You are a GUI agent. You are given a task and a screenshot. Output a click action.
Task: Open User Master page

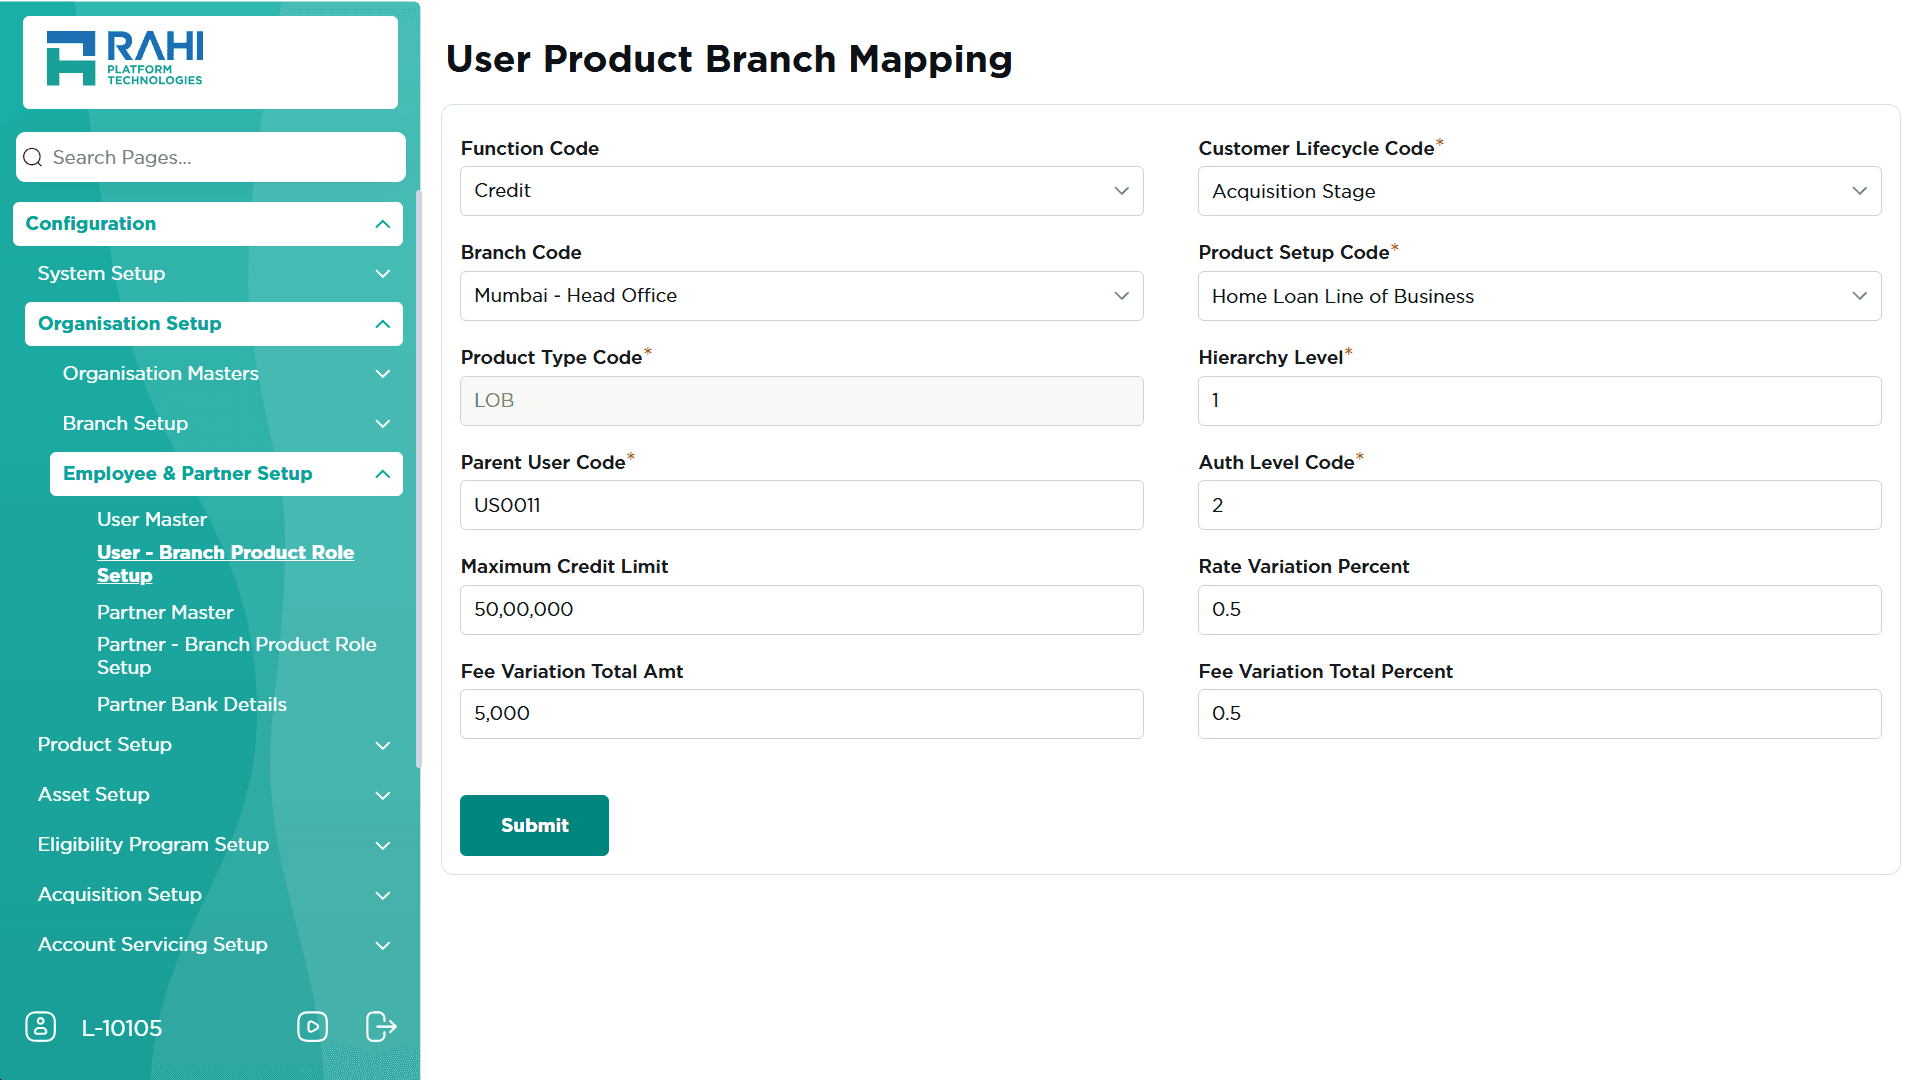click(152, 519)
